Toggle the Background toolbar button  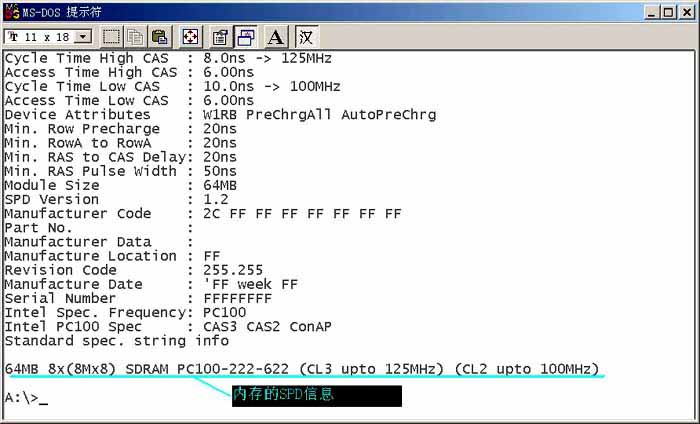(246, 37)
